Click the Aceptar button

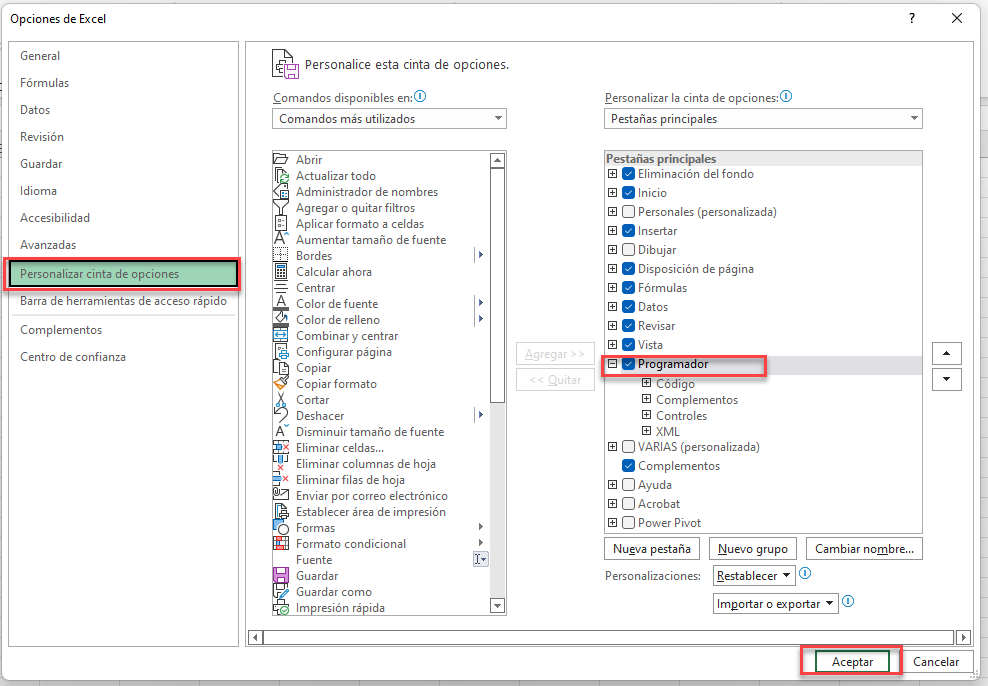[852, 661]
